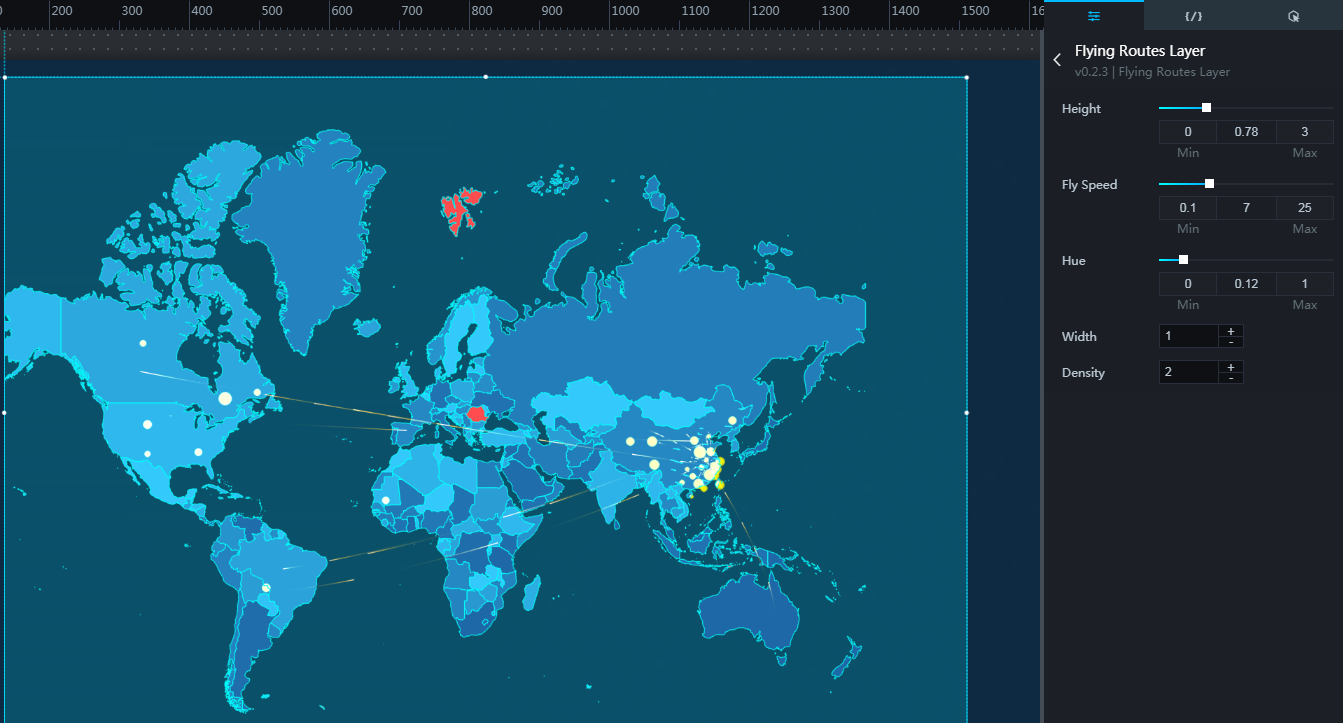Open the settings configuration tab
Viewport: 1343px width, 723px height.
tap(1093, 16)
